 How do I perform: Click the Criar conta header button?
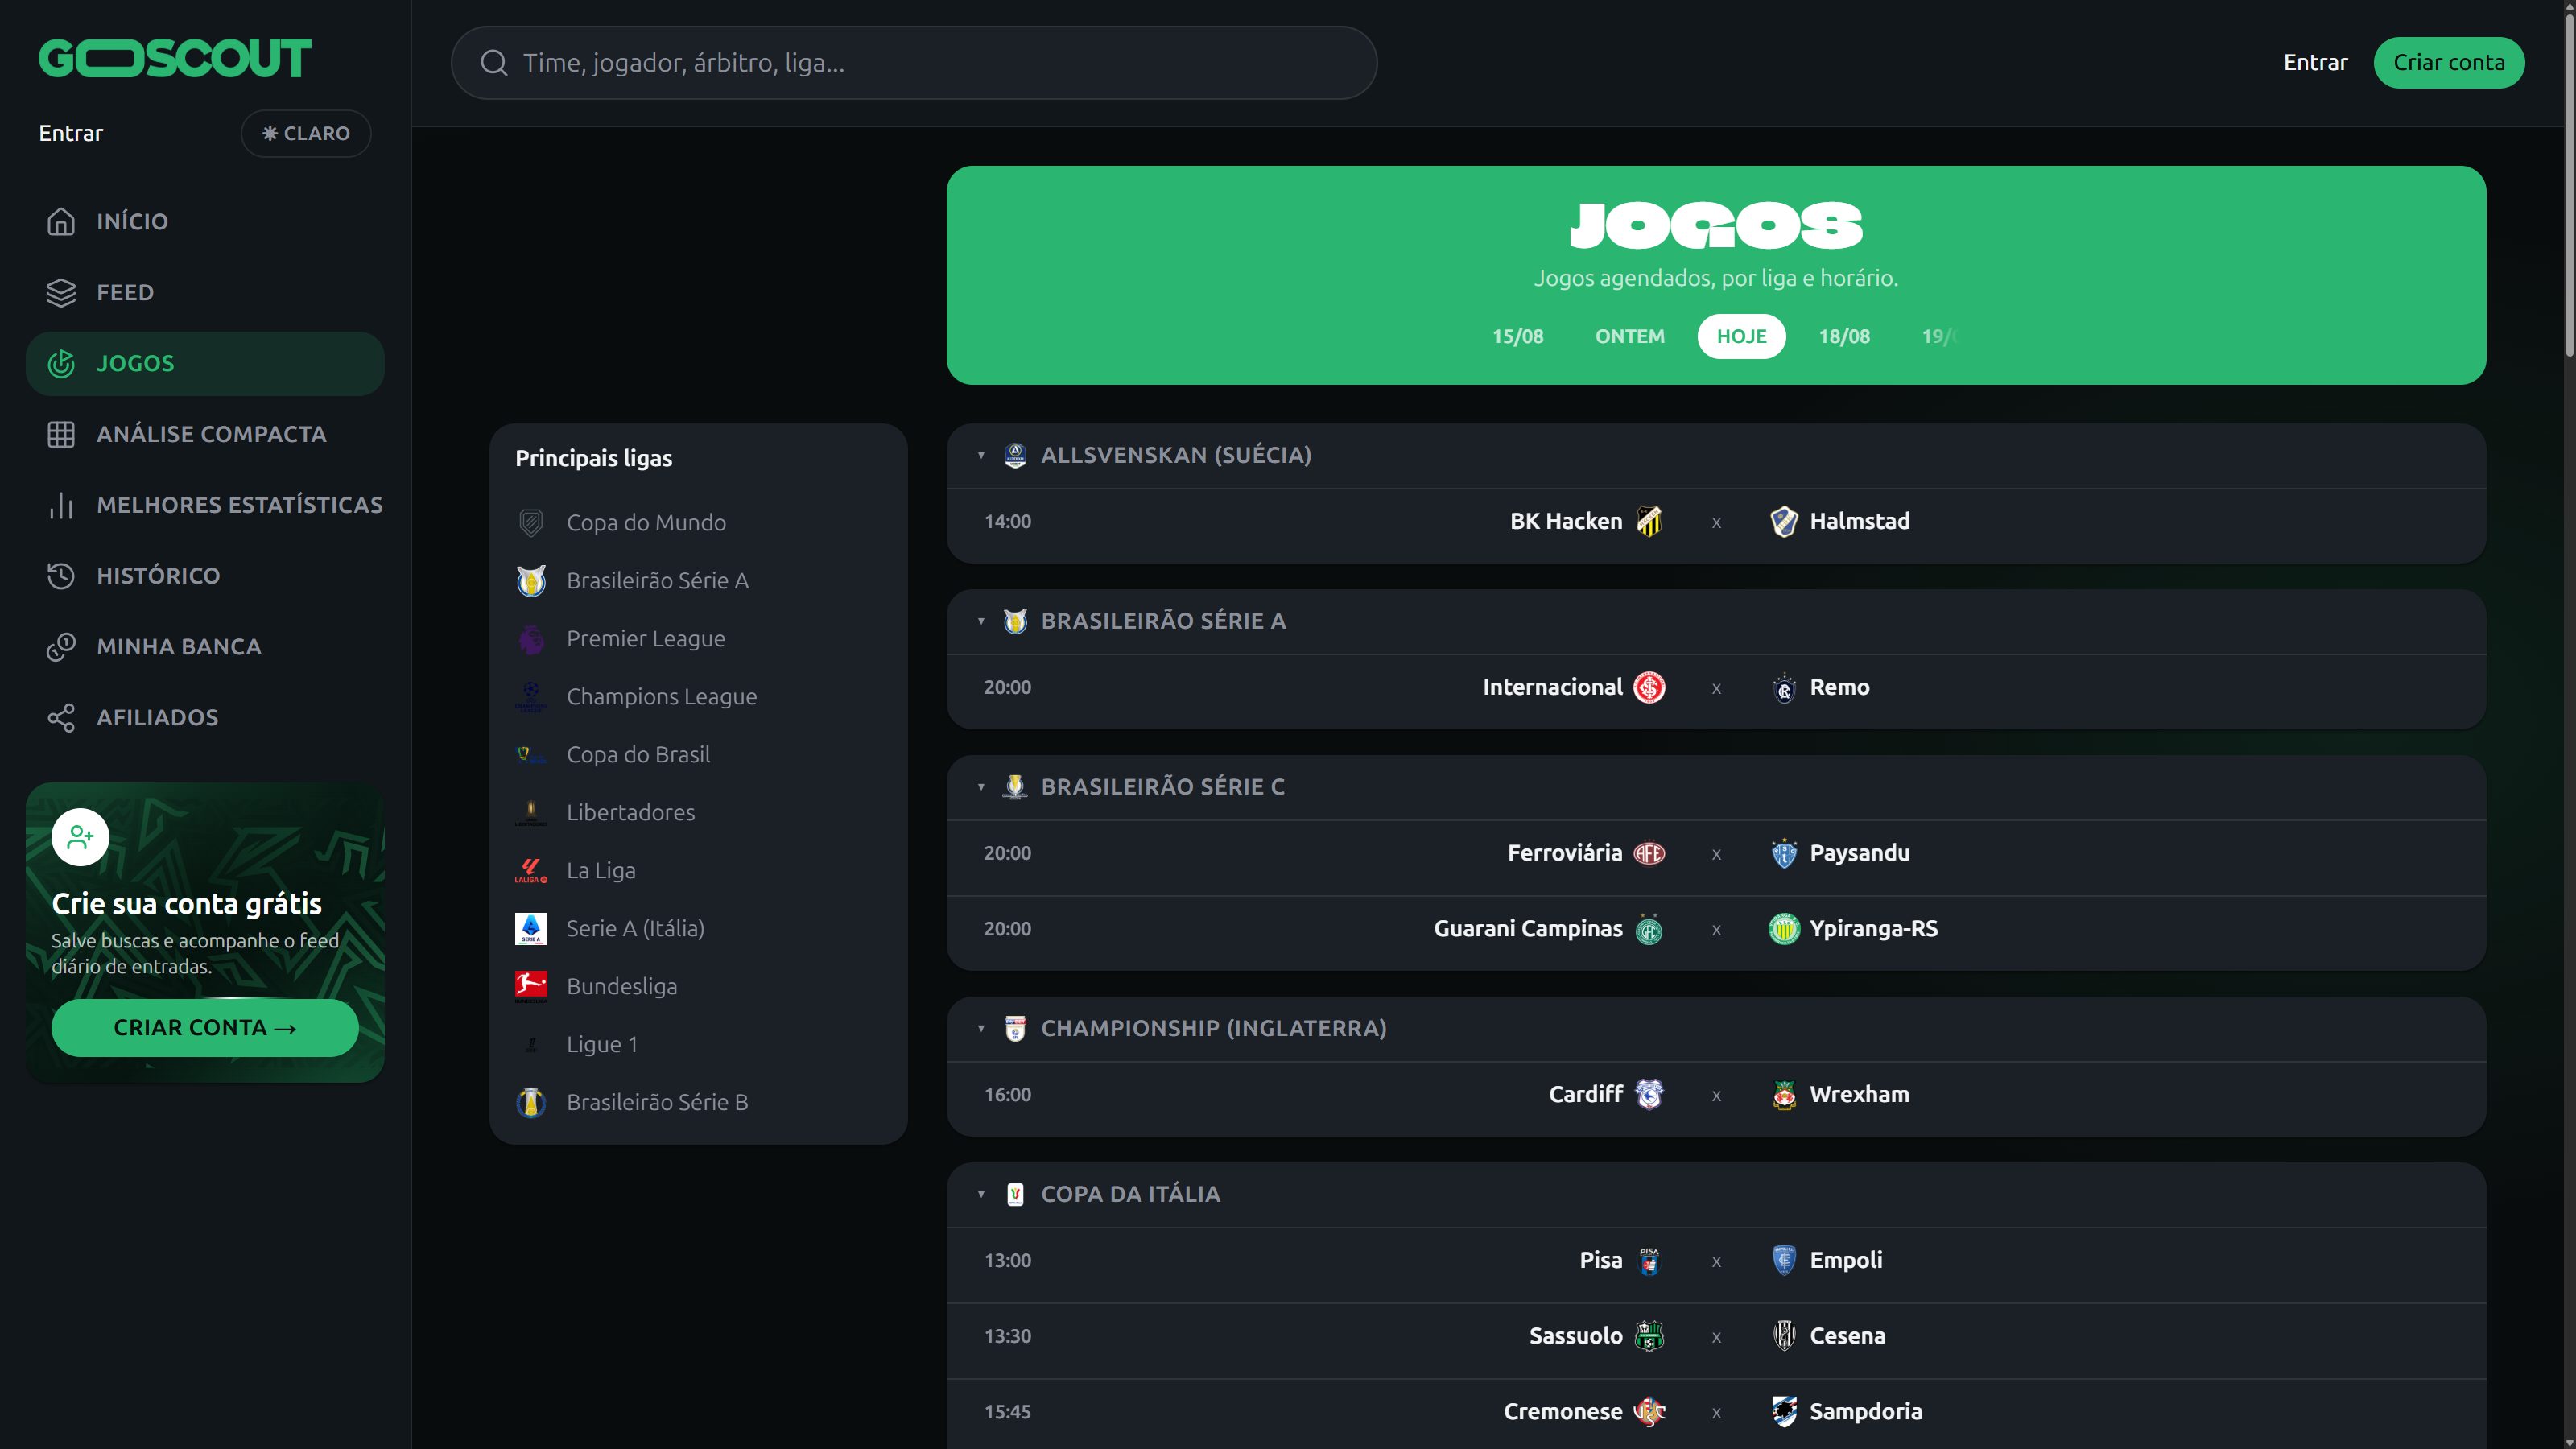[x=2449, y=63]
